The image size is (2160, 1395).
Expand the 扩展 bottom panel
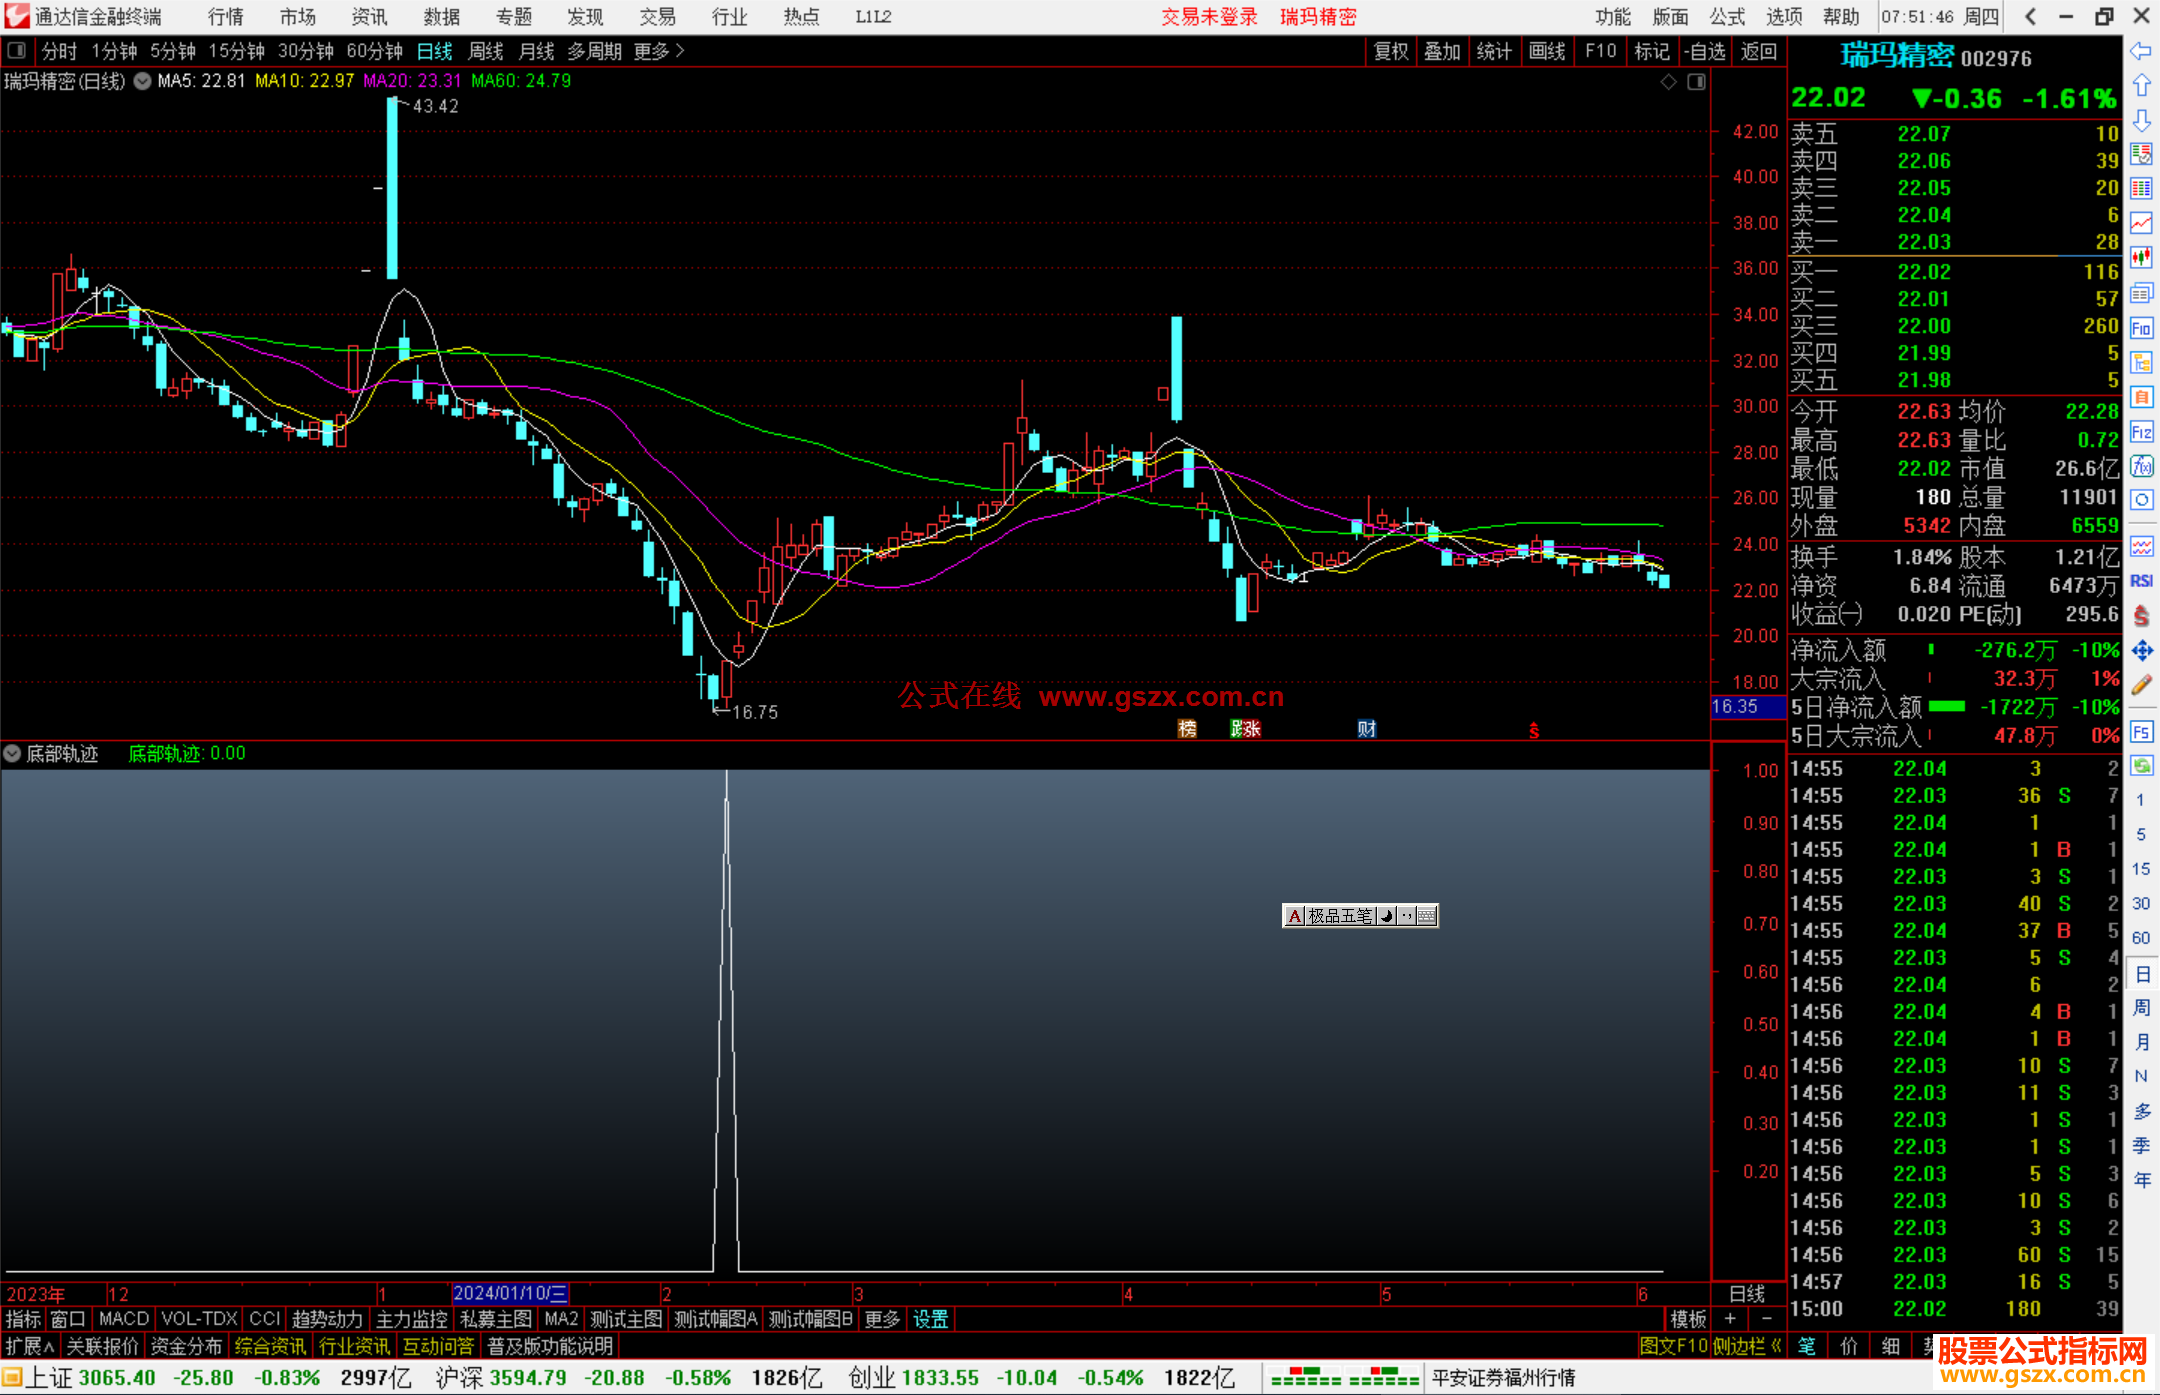pyautogui.click(x=30, y=1346)
